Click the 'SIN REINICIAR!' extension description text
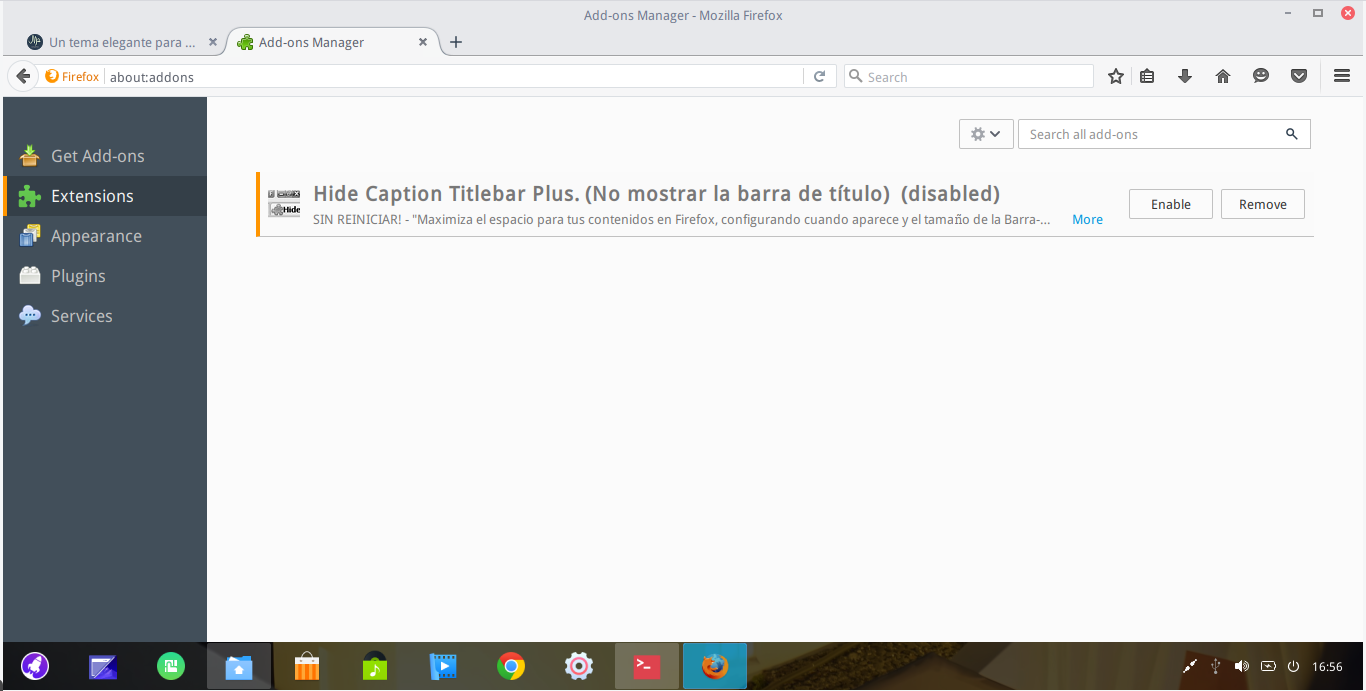 [681, 220]
